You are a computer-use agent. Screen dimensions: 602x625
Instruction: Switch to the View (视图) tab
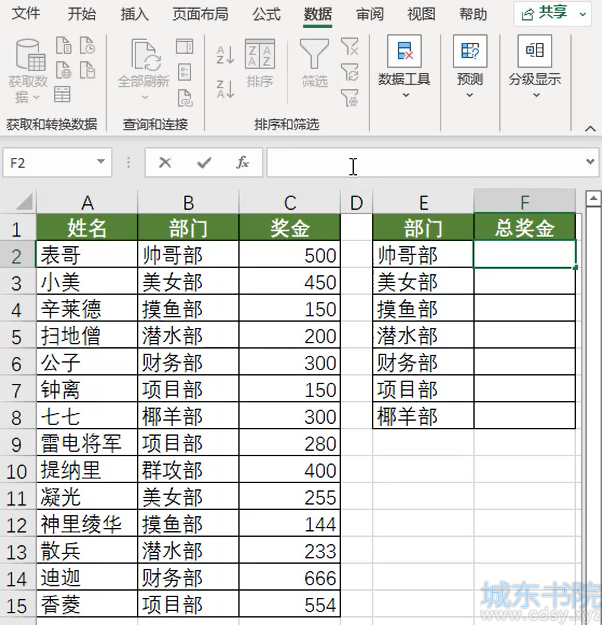[421, 14]
